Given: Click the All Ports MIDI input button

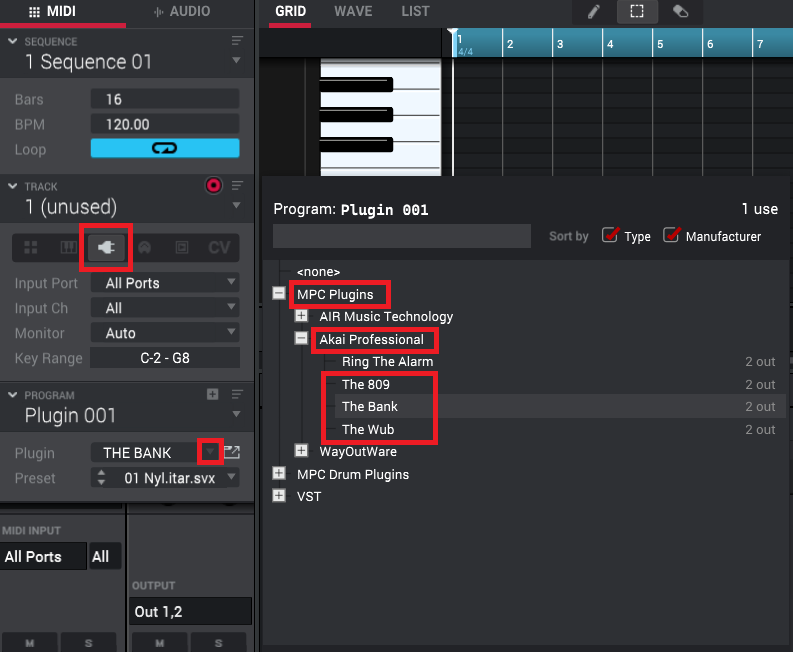Looking at the screenshot, I should [x=43, y=556].
